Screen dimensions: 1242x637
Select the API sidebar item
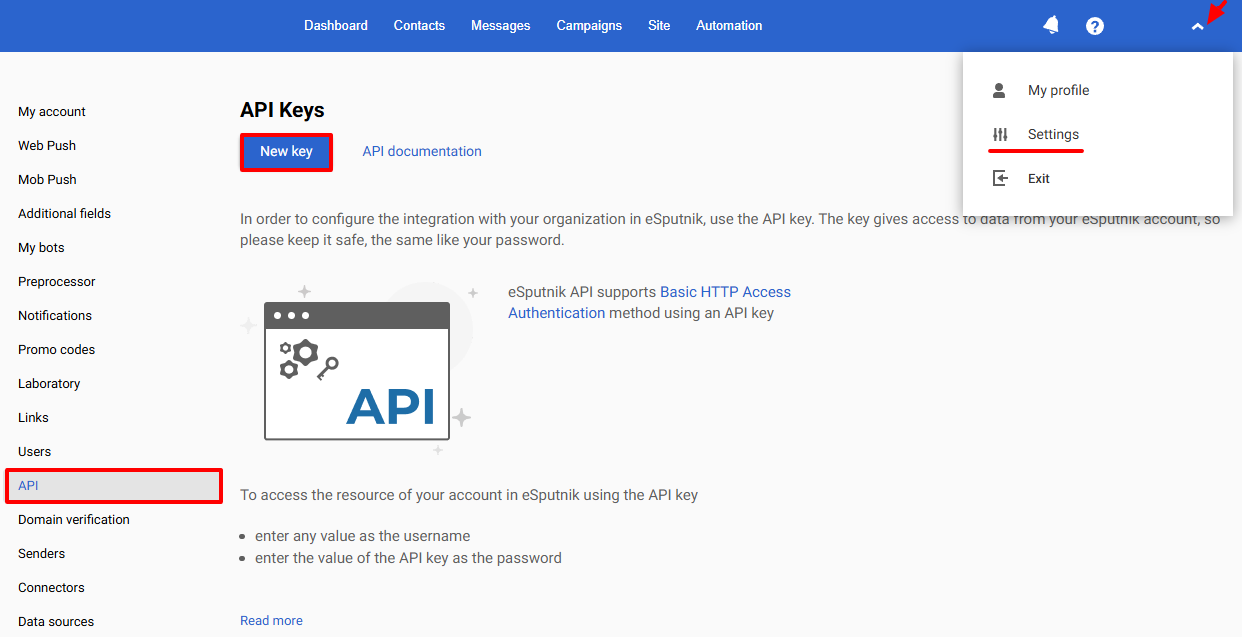pos(114,485)
